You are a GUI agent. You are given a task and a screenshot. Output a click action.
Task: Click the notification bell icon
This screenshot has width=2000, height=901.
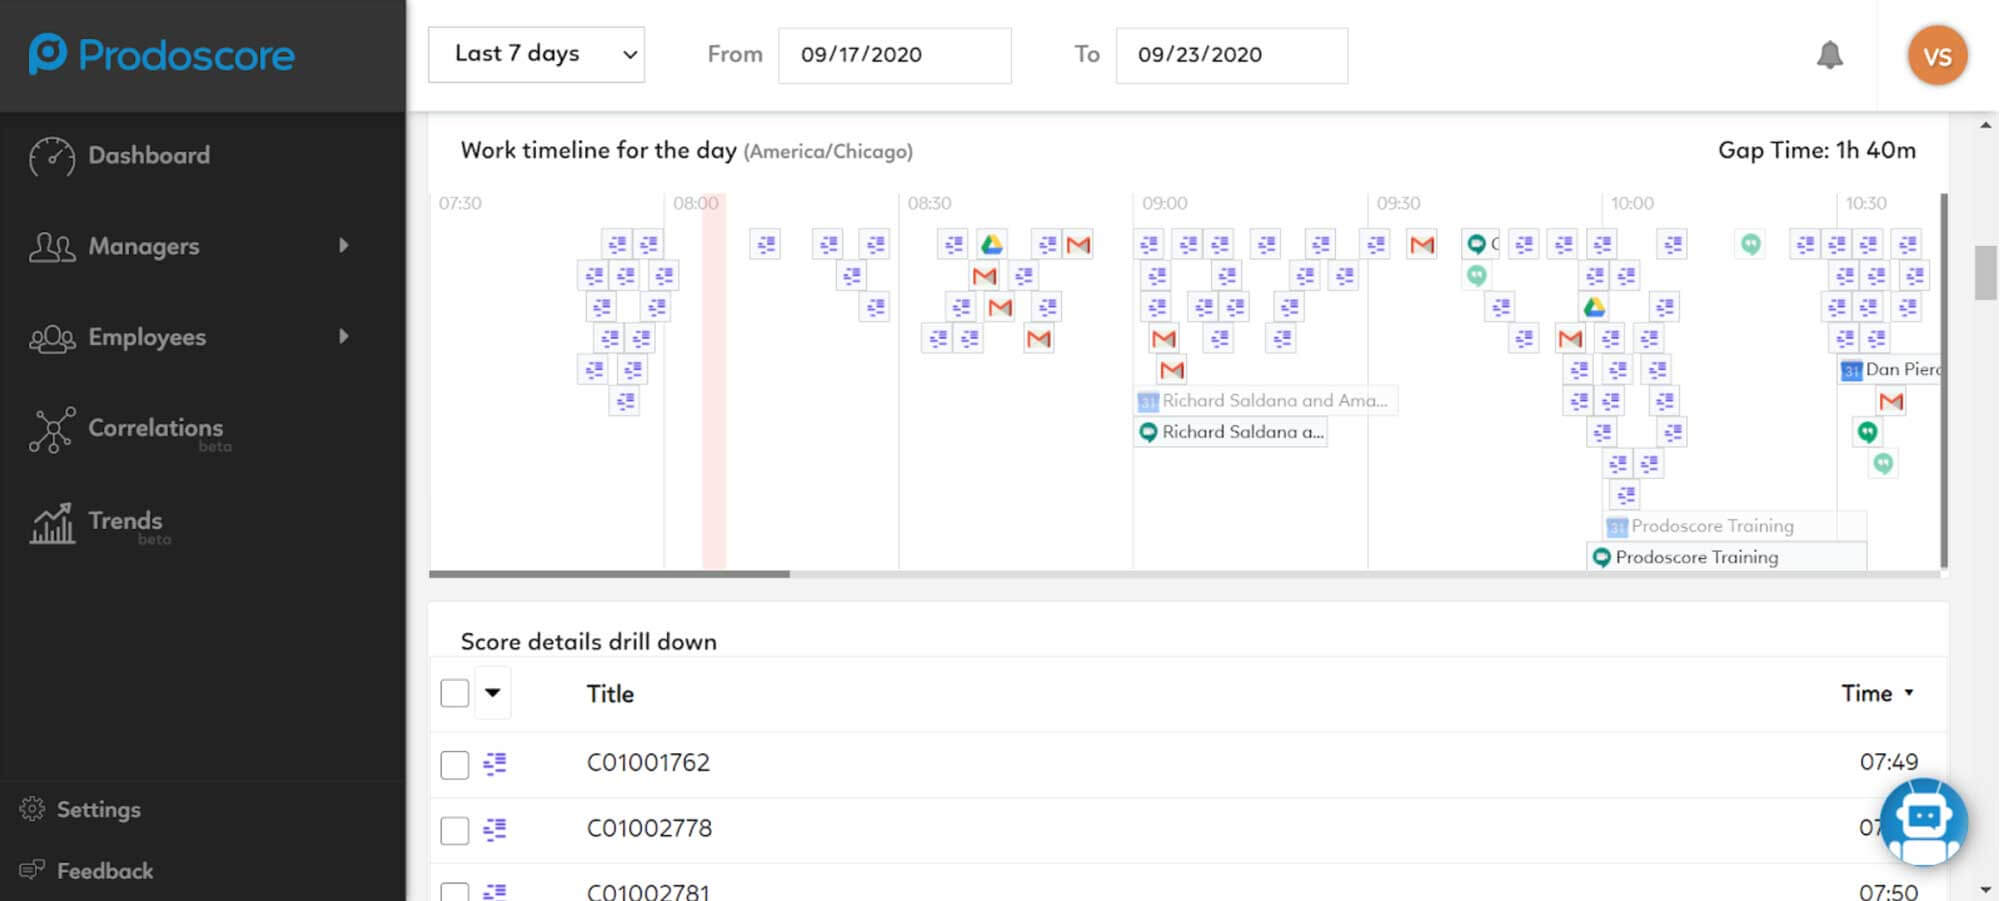point(1829,55)
